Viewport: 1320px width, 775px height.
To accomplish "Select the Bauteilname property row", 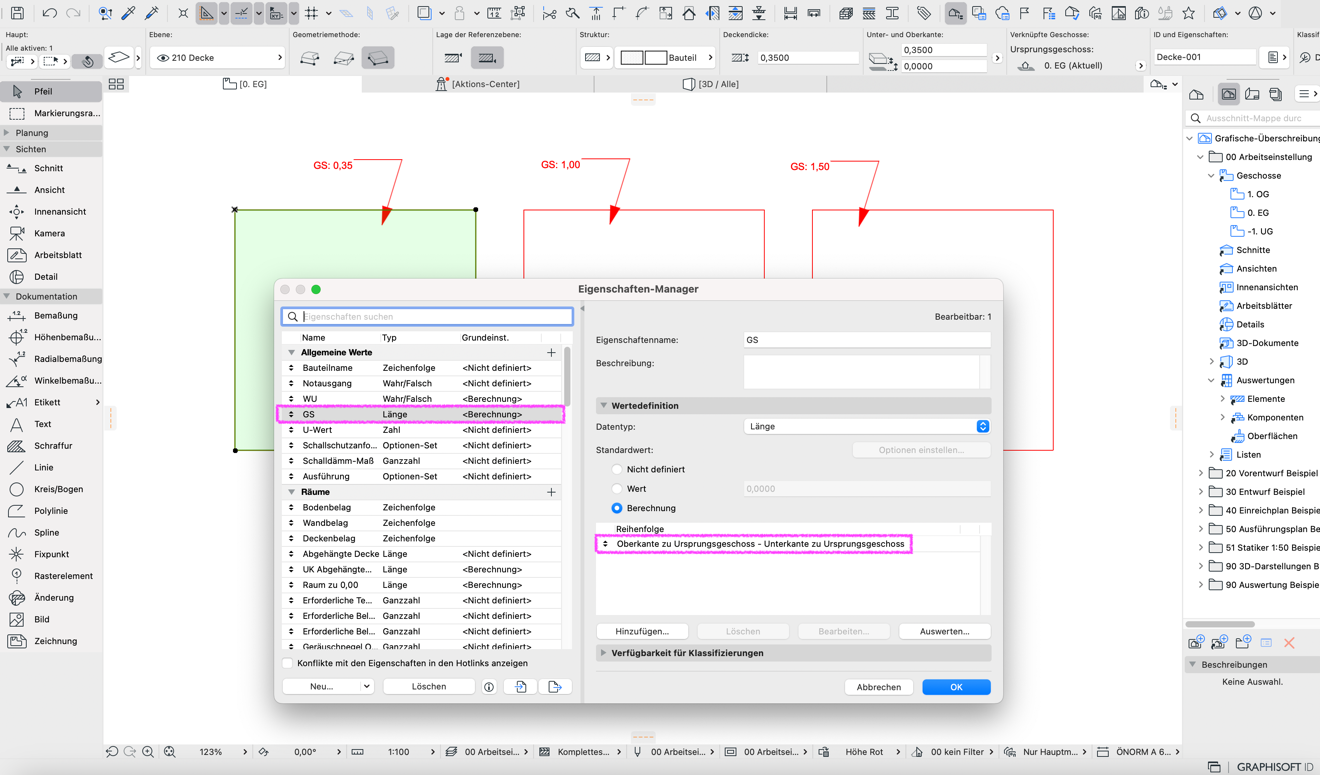I will pos(420,368).
